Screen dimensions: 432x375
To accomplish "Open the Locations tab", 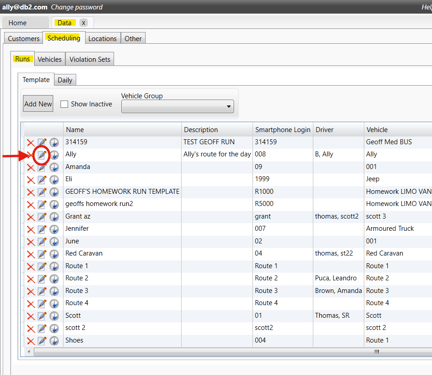I will pos(102,39).
